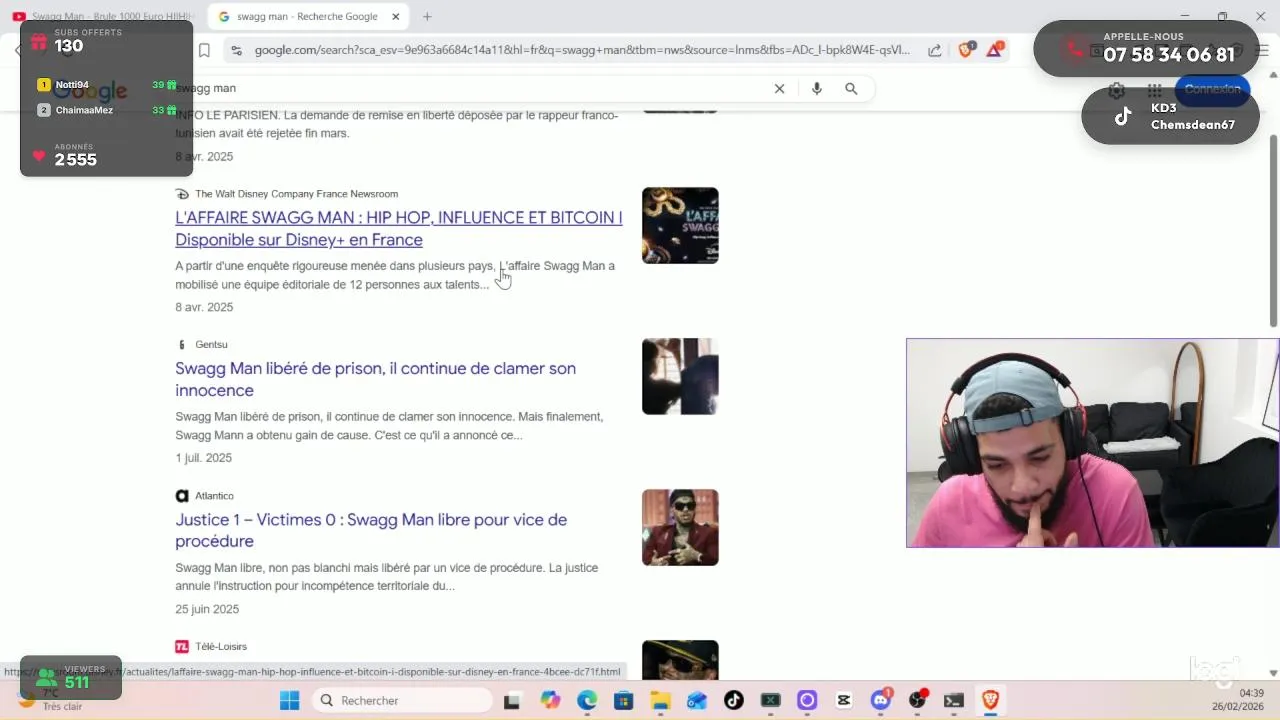Open OBS Studio from the taskbar
The image size is (1280, 720).
[x=917, y=700]
